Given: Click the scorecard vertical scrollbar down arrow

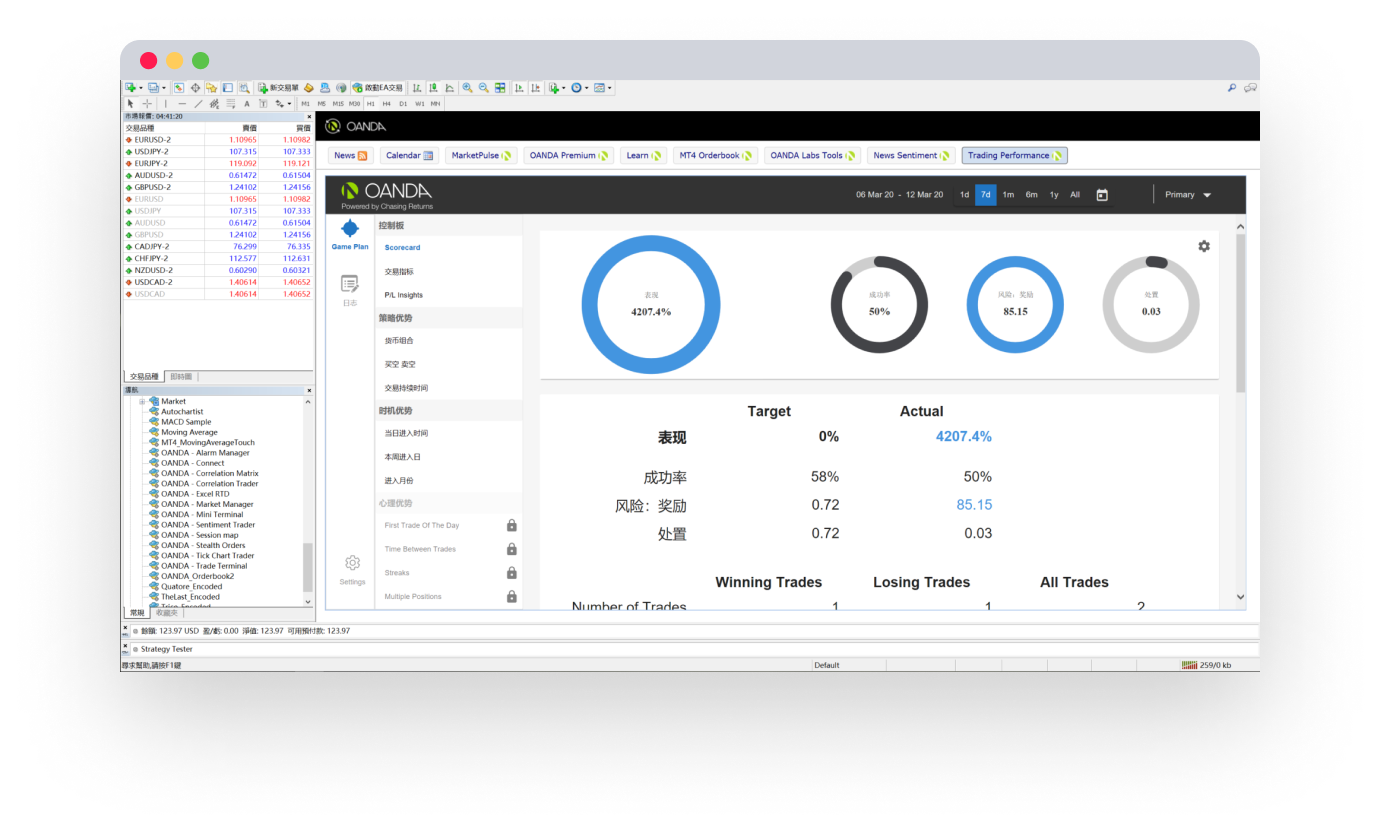Looking at the screenshot, I should click(x=1240, y=597).
